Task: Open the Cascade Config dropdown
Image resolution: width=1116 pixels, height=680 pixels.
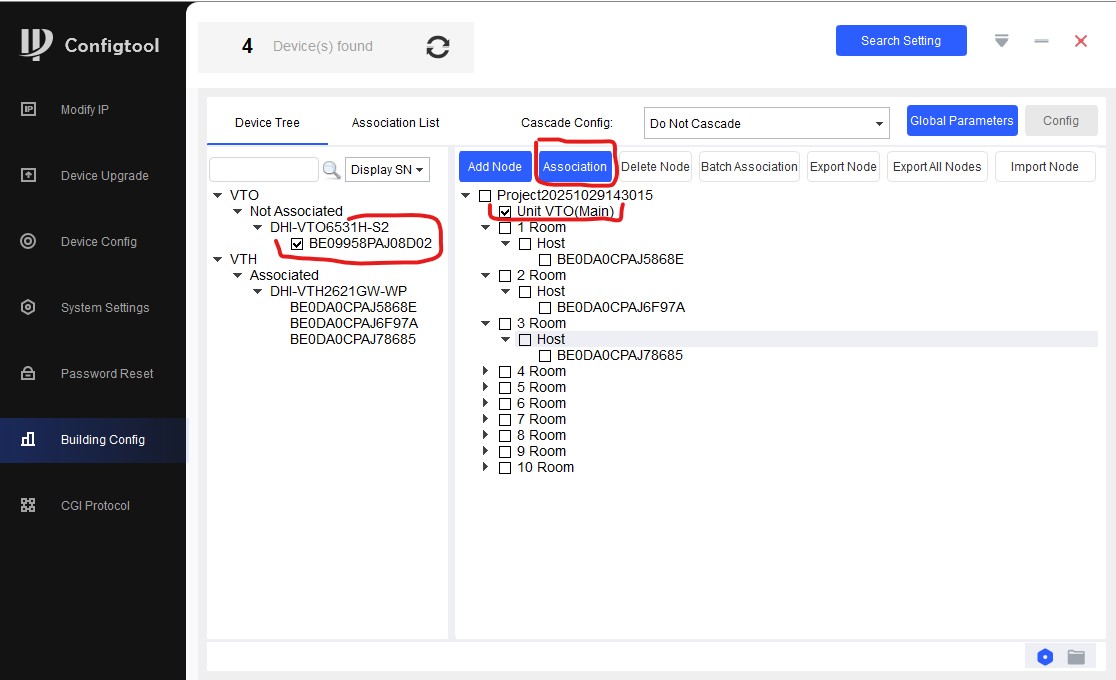Action: pos(766,124)
